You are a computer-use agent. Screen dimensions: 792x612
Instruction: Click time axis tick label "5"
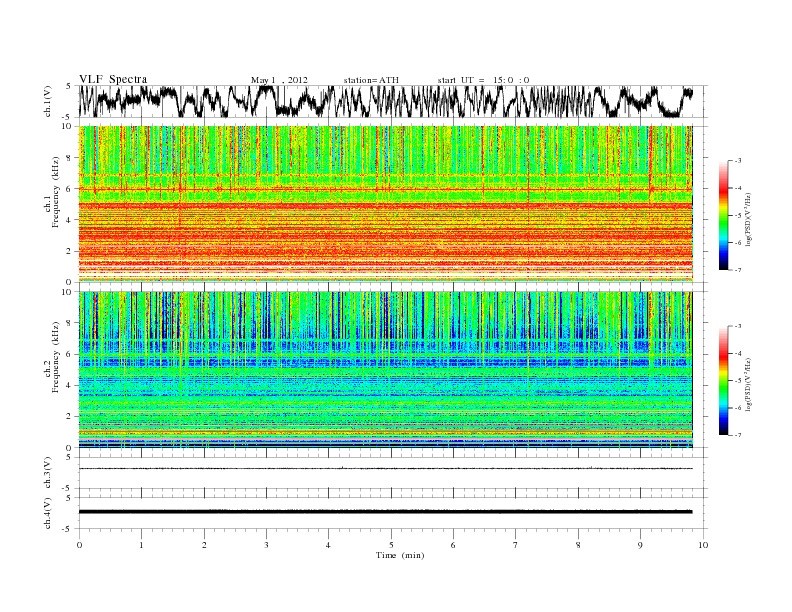coord(391,545)
